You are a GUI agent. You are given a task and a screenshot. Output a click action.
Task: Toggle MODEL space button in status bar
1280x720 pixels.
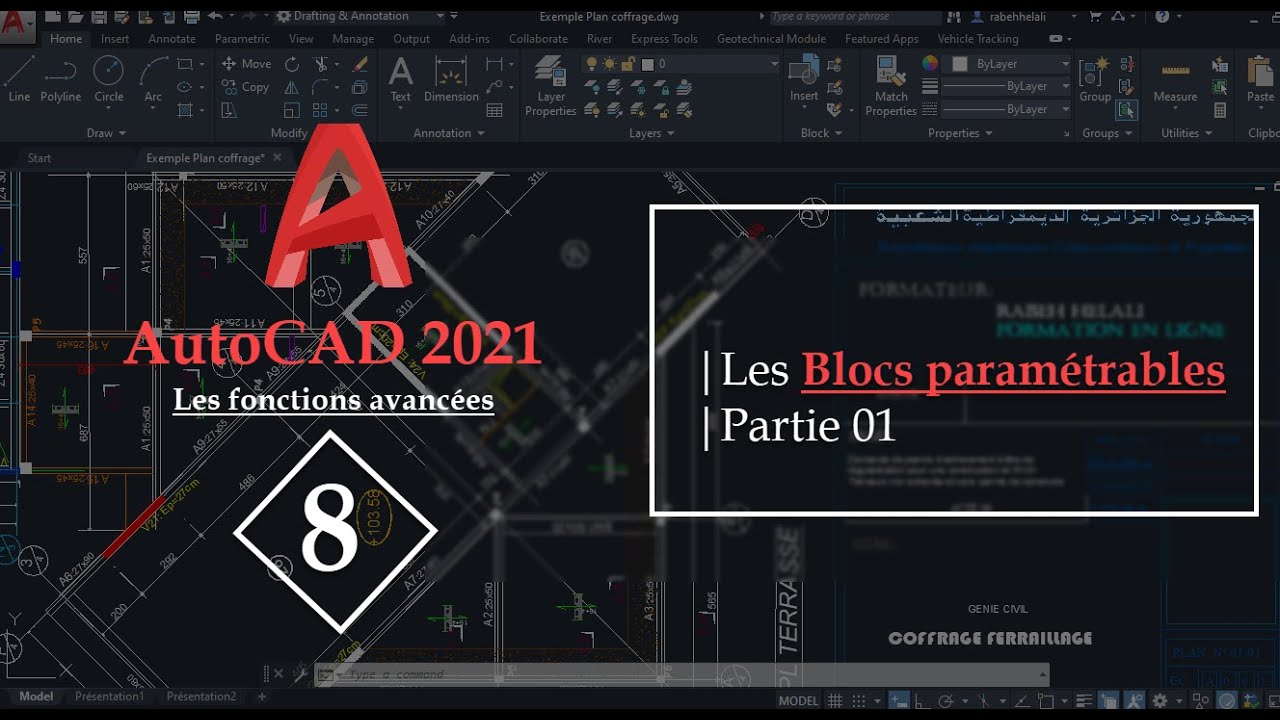pos(798,701)
